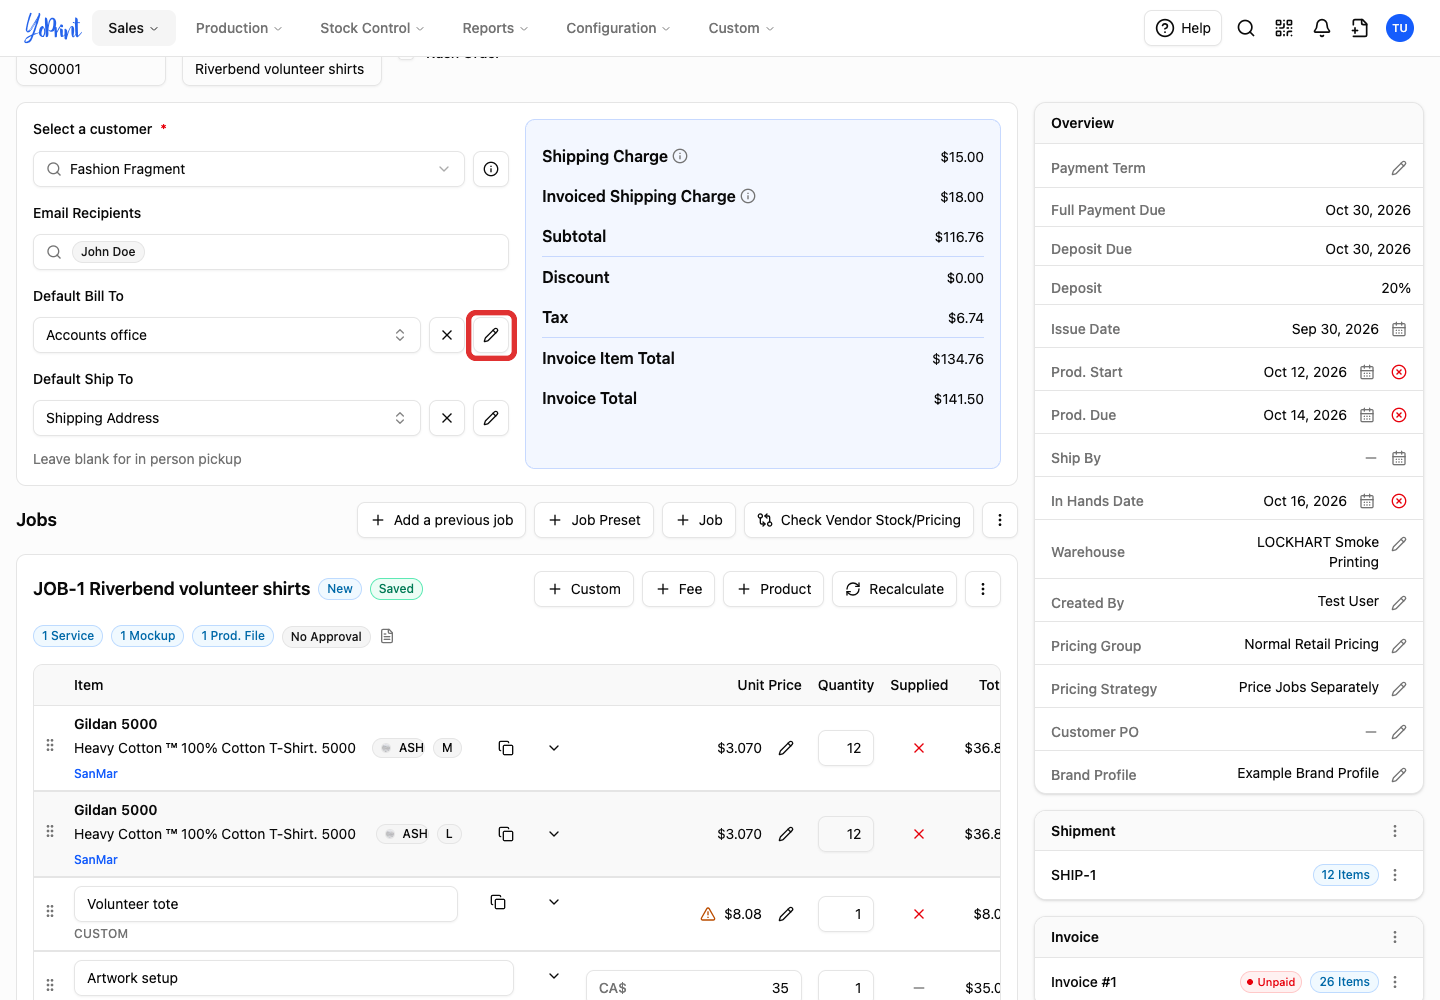Toggle supplied for the Gildan 5000 M row
Image resolution: width=1440 pixels, height=1000 pixels.
point(919,748)
